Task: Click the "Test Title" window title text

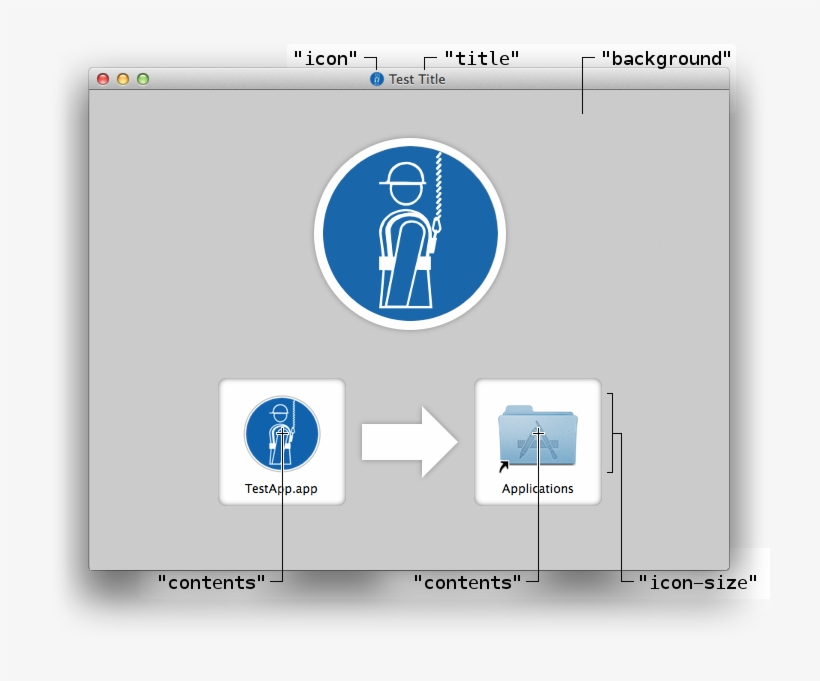Action: point(417,79)
